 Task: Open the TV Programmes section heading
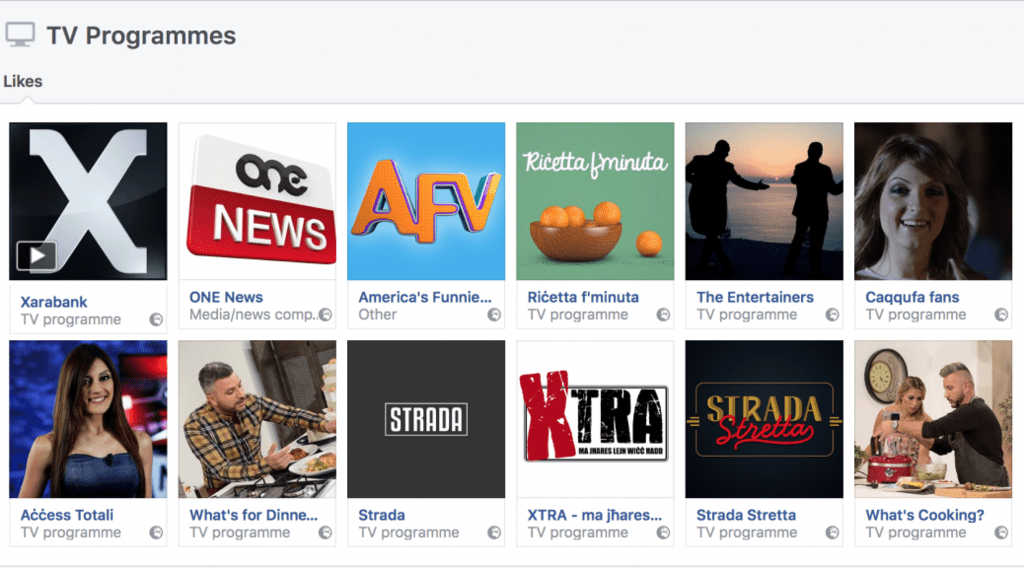click(141, 36)
